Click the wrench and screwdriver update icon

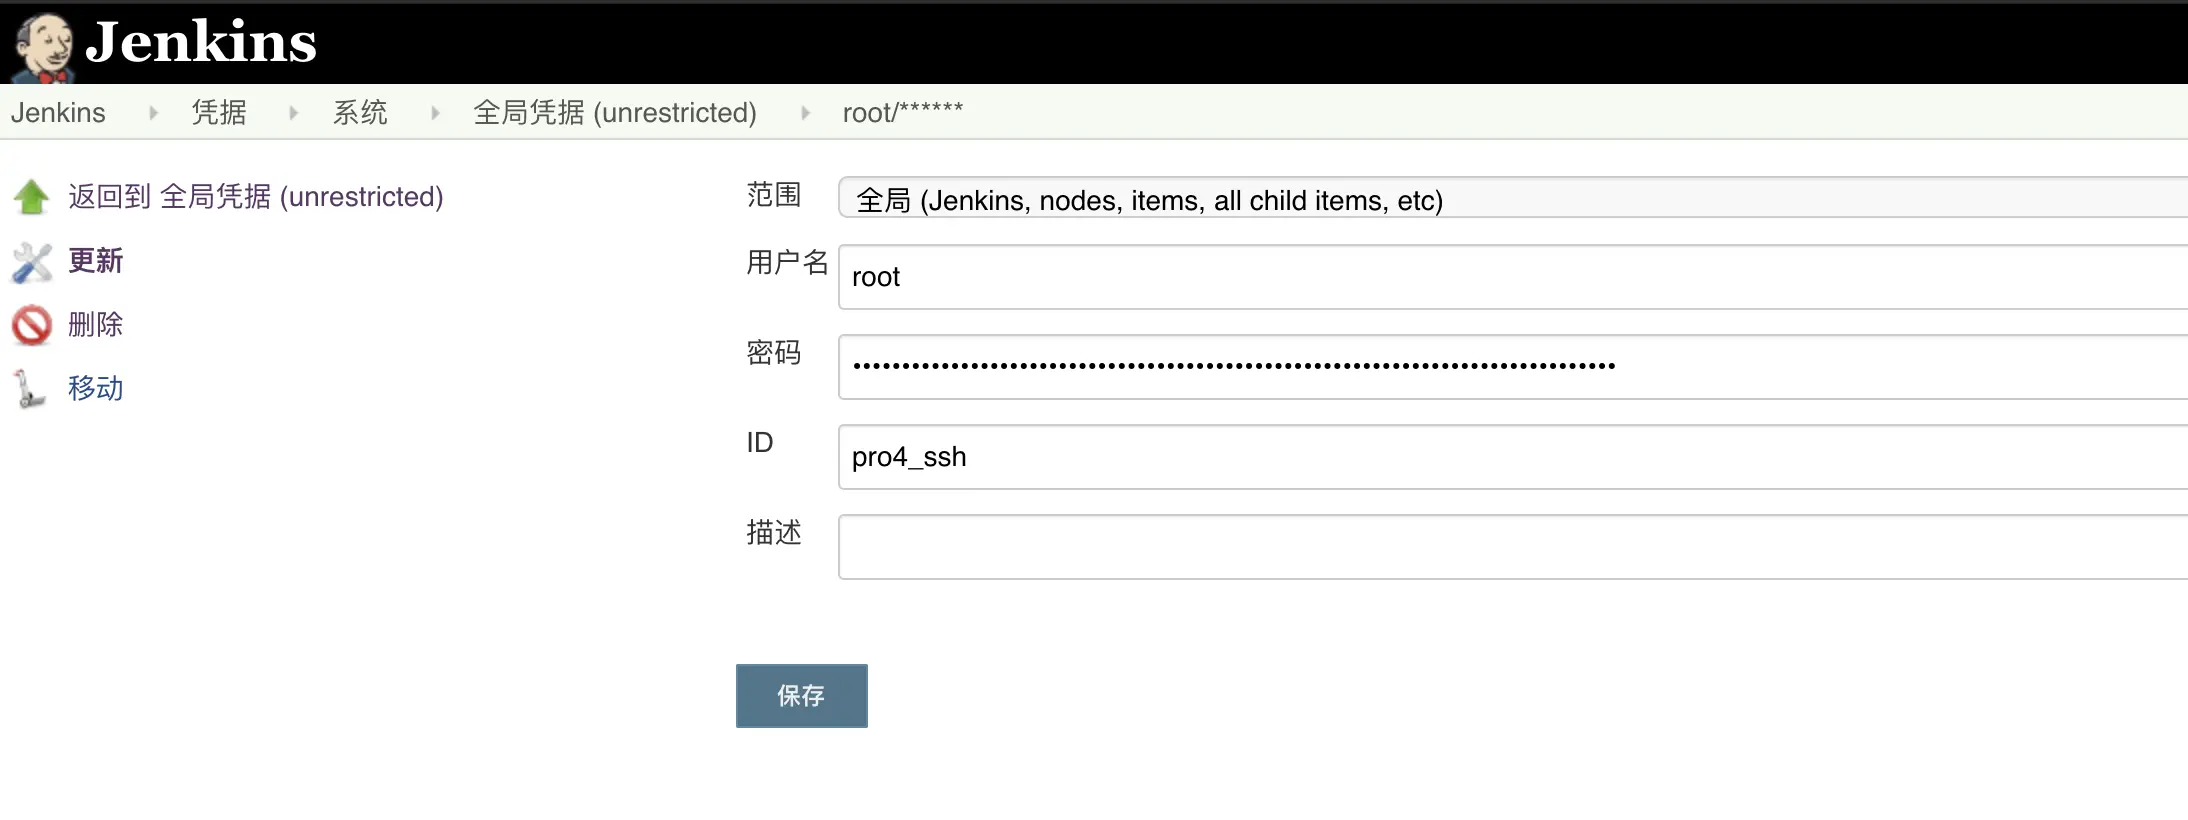[31, 262]
